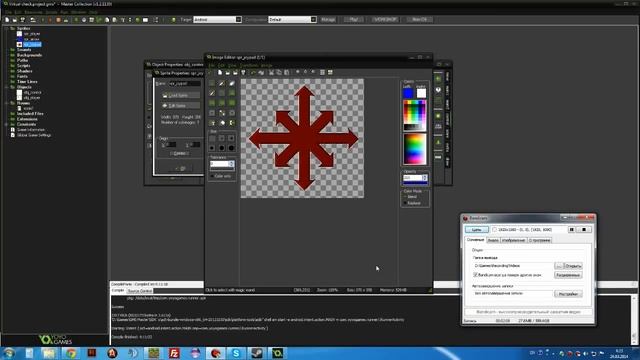The image size is (640, 360).
Task: Select the Backgrounds folder in resource tree
Action: click(x=29, y=55)
